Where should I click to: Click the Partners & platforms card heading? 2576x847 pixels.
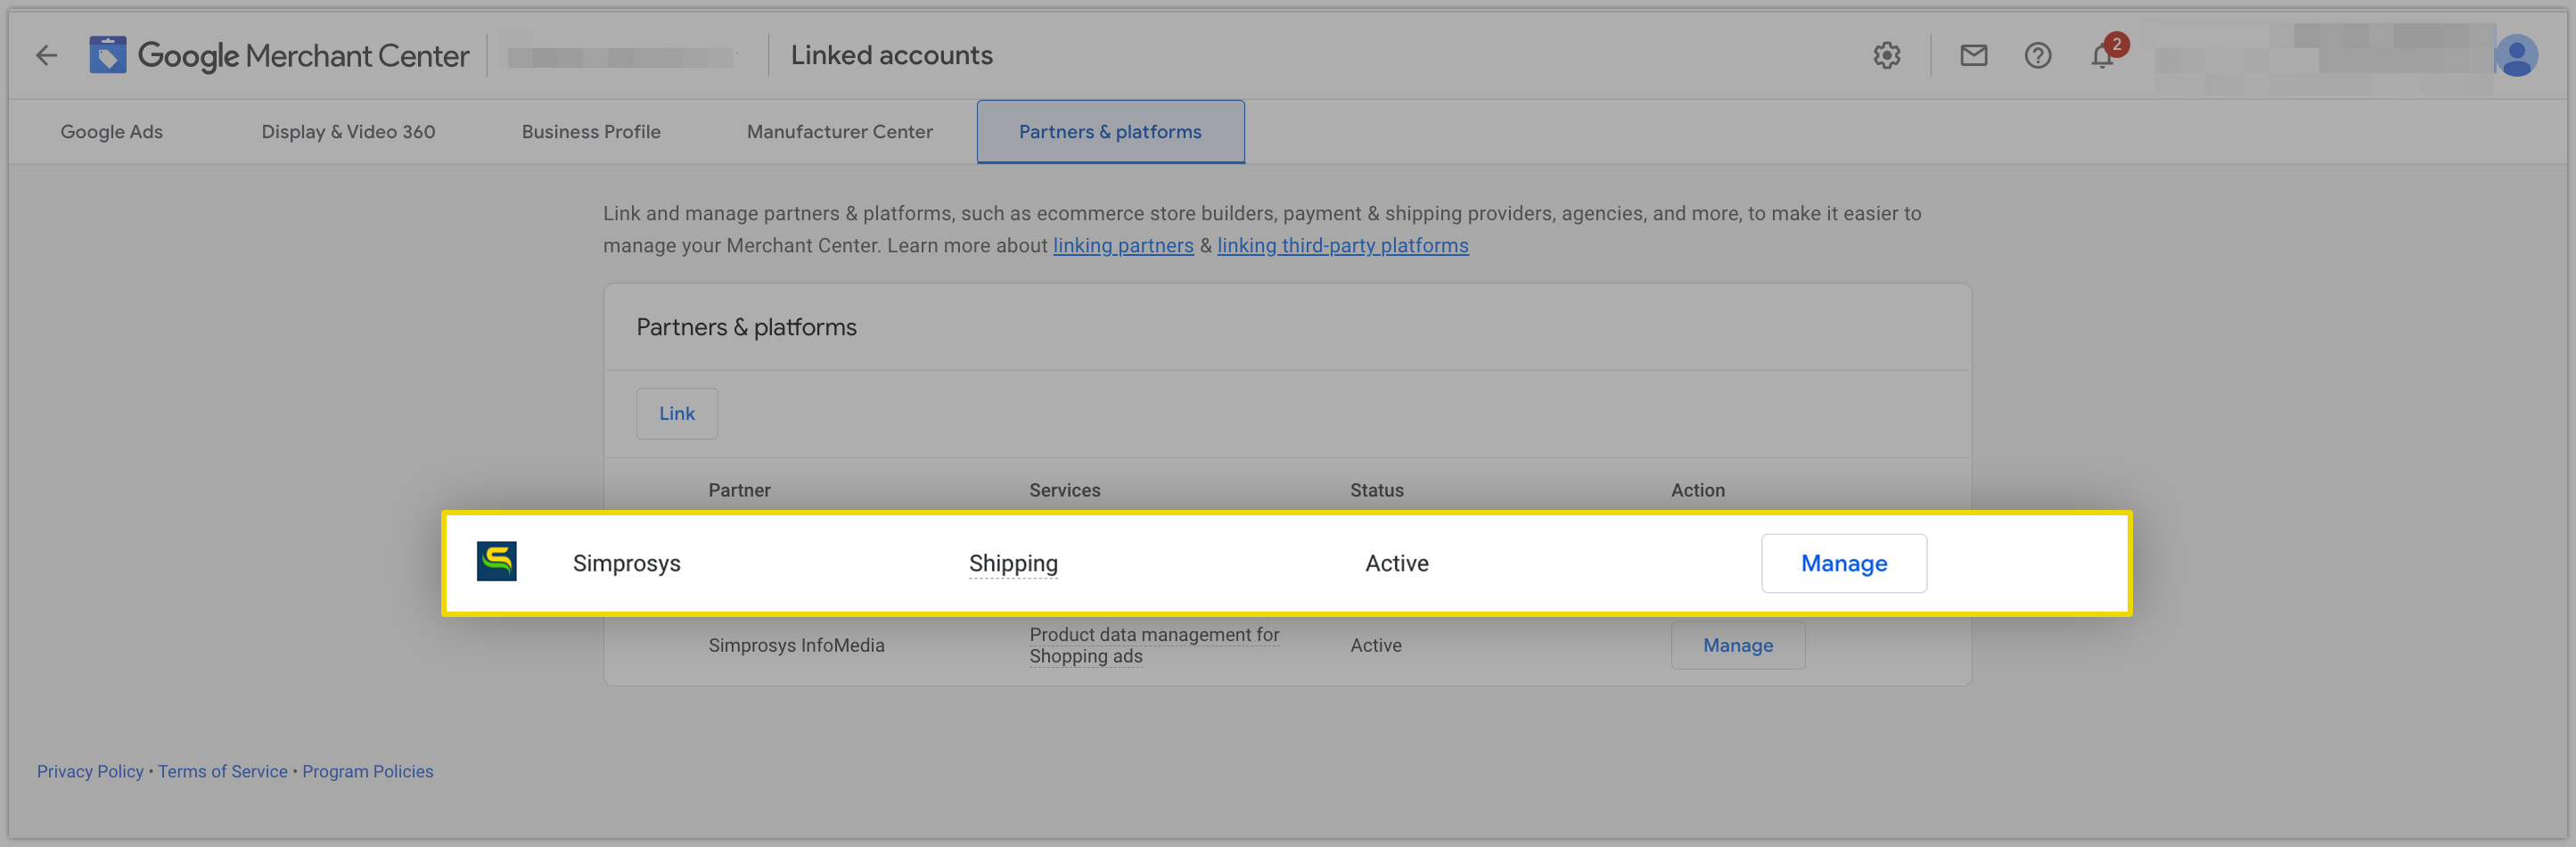[x=746, y=327]
